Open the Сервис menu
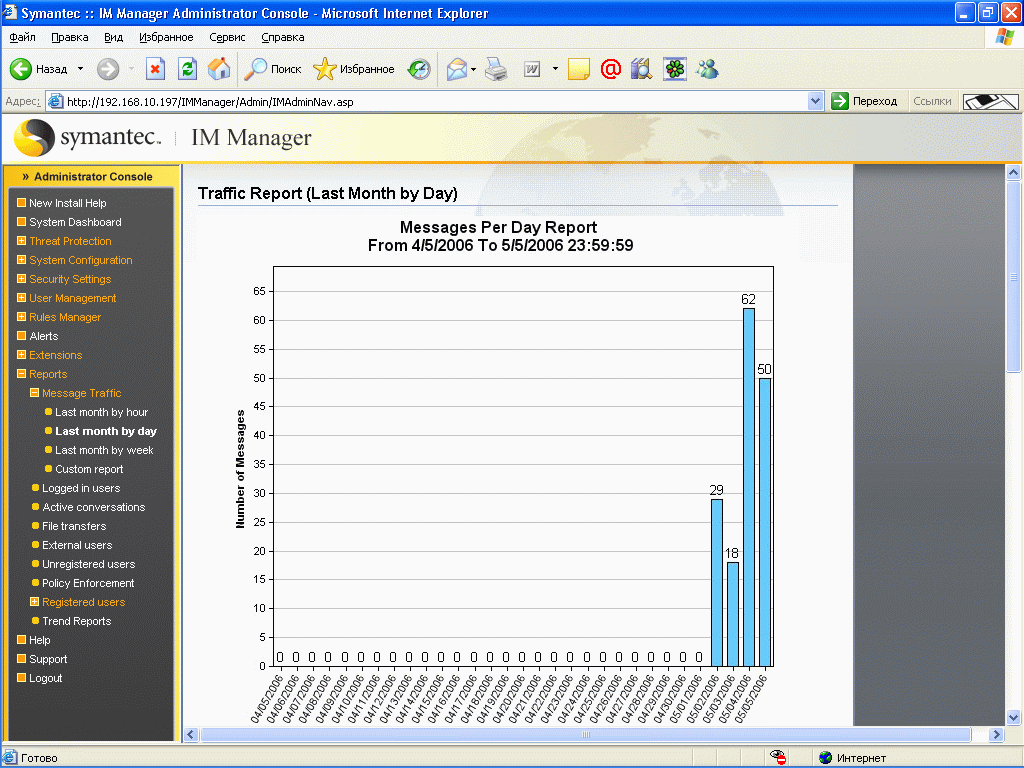 click(227, 37)
